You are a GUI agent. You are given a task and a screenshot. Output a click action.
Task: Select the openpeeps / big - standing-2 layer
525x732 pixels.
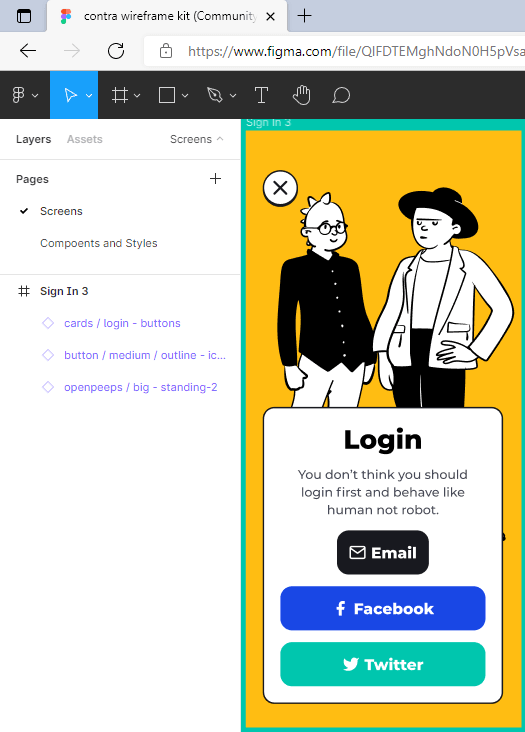[140, 387]
